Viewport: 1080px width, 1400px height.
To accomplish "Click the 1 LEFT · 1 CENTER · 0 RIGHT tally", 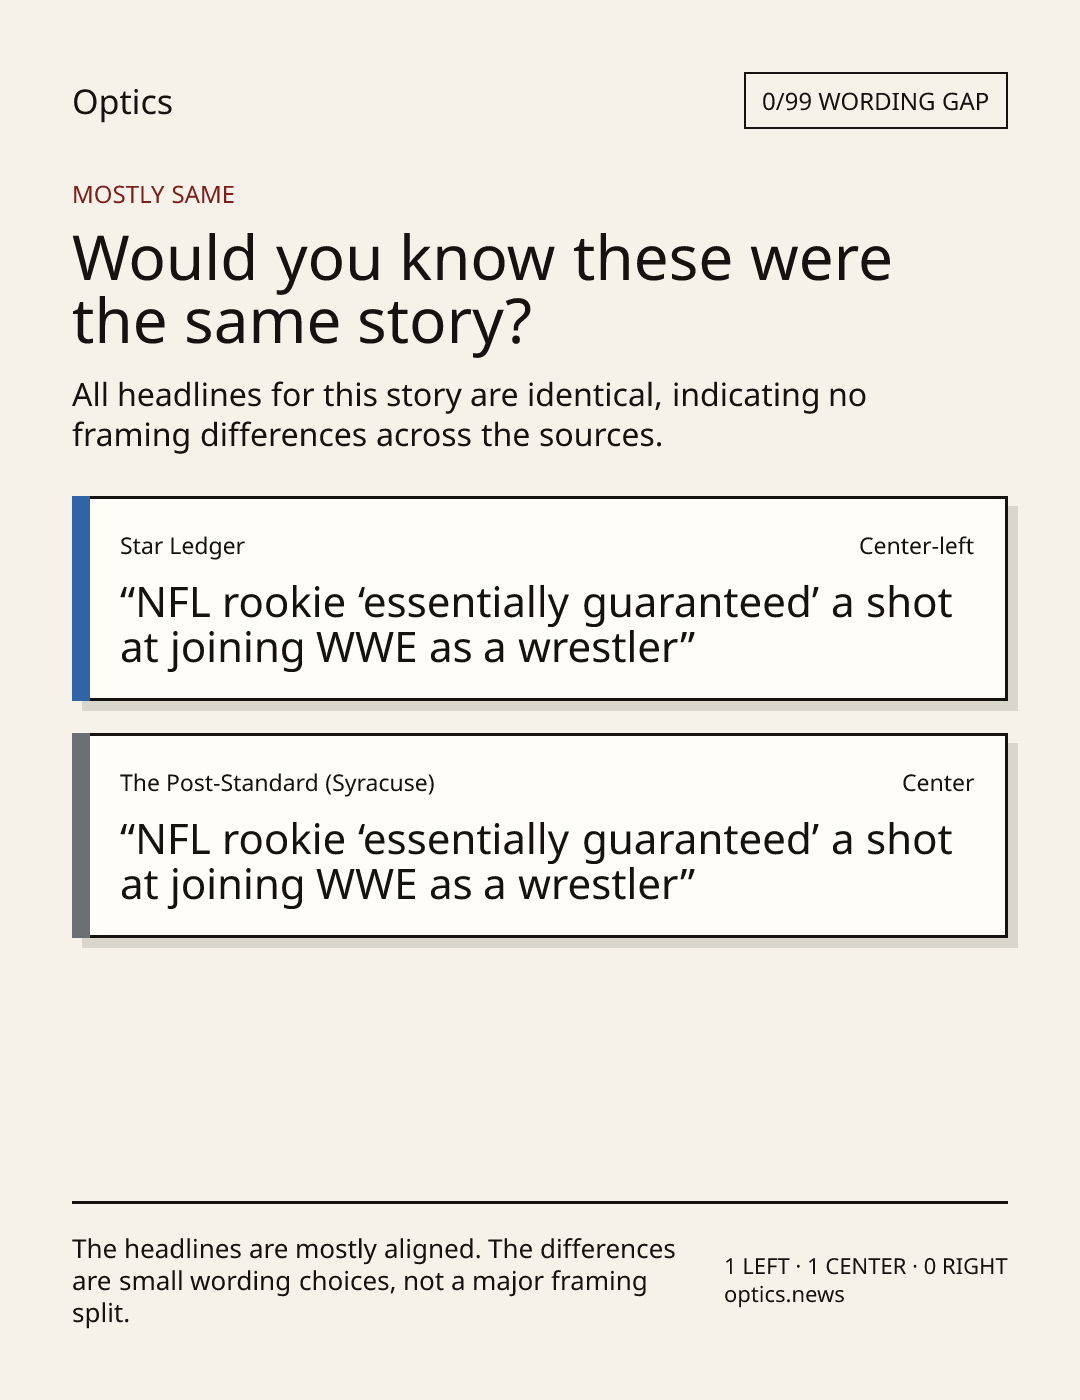I will [x=865, y=1266].
